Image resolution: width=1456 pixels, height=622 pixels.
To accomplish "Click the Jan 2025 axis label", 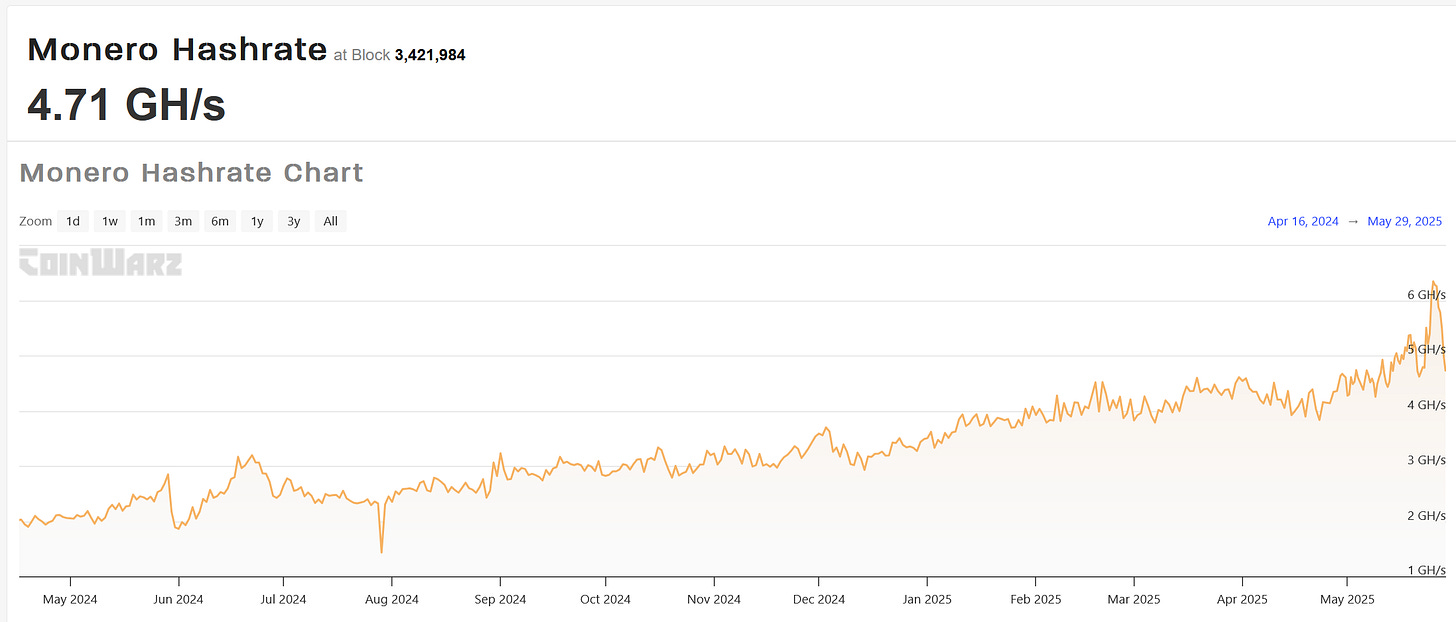I will (927, 600).
